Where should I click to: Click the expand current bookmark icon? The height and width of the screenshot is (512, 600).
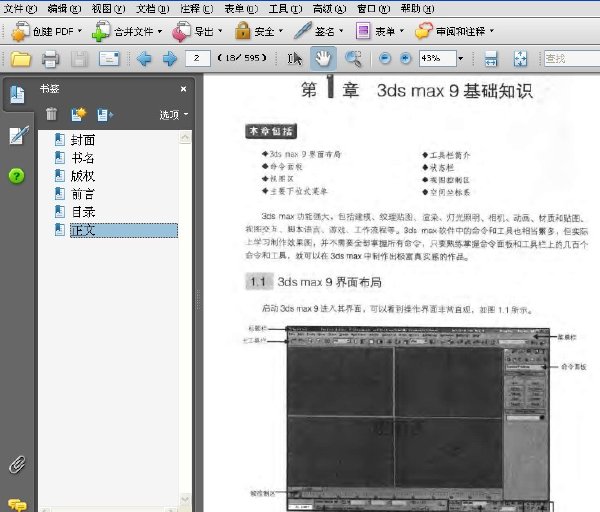(105, 114)
